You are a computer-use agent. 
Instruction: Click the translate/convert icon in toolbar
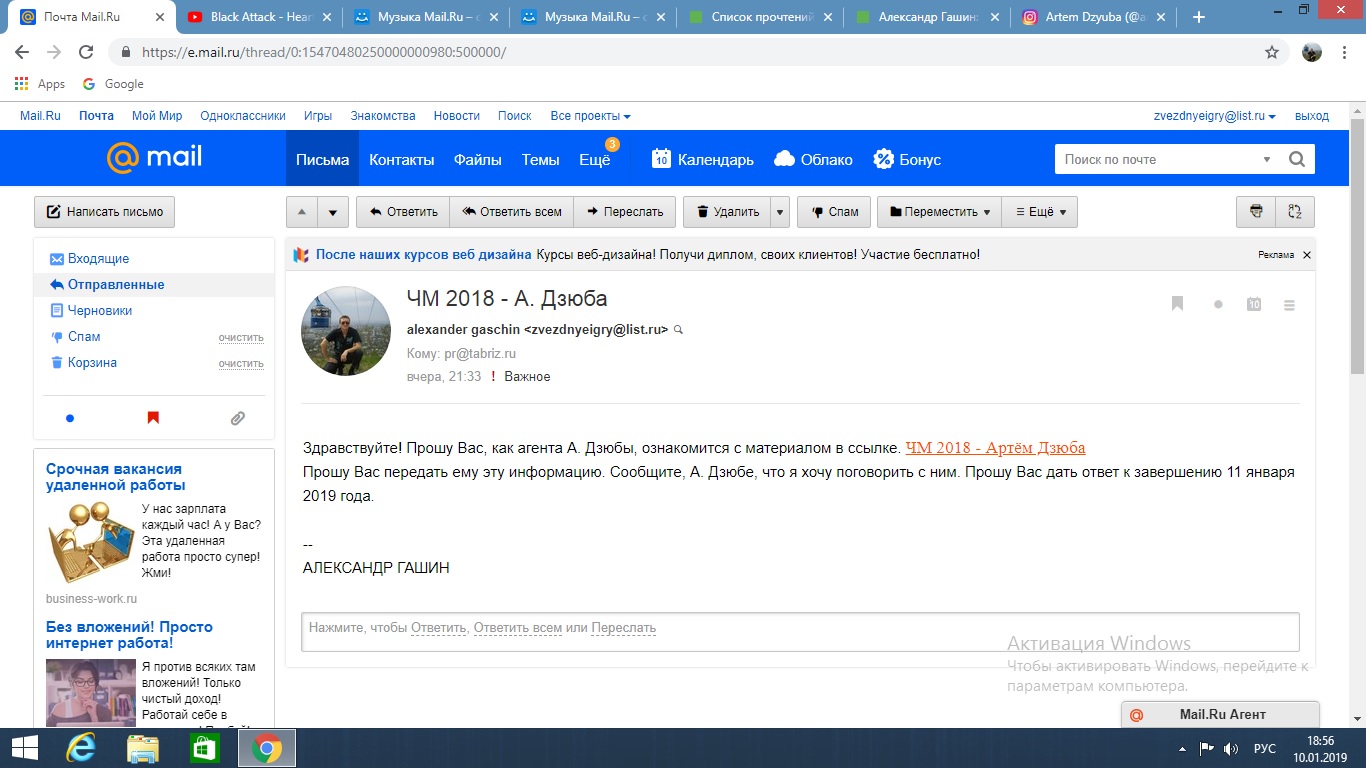pos(1295,212)
